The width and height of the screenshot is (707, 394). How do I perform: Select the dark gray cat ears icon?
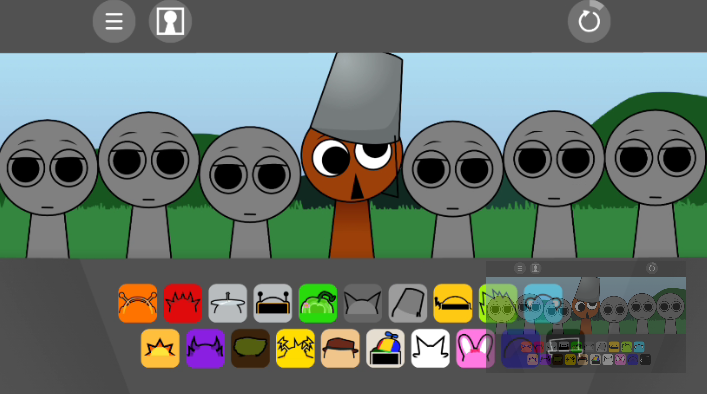coord(363,303)
